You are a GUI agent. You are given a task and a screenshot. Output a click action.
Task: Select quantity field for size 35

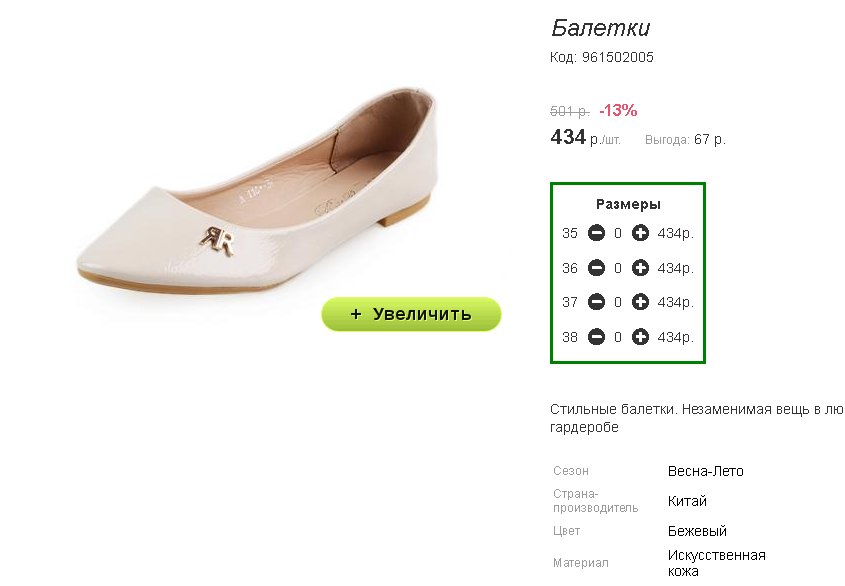point(618,234)
